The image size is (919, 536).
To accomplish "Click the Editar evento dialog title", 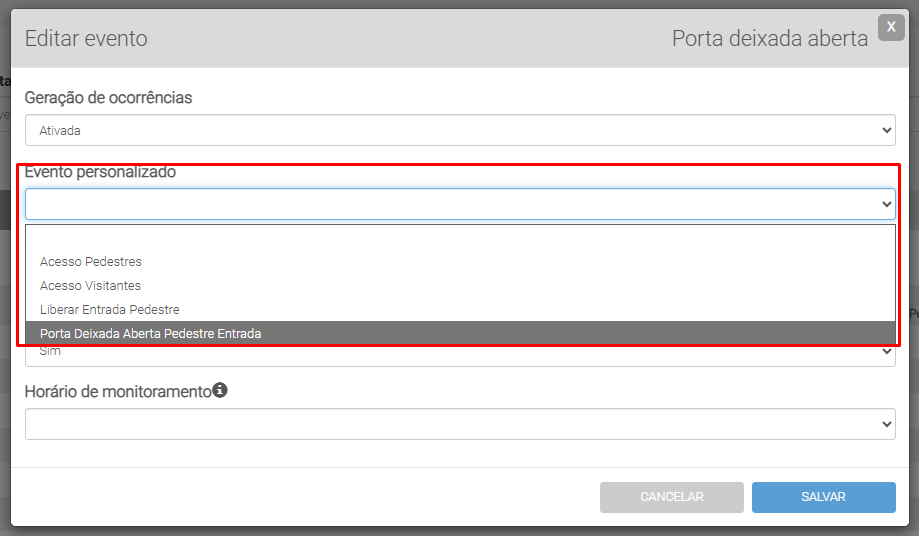I will point(86,39).
